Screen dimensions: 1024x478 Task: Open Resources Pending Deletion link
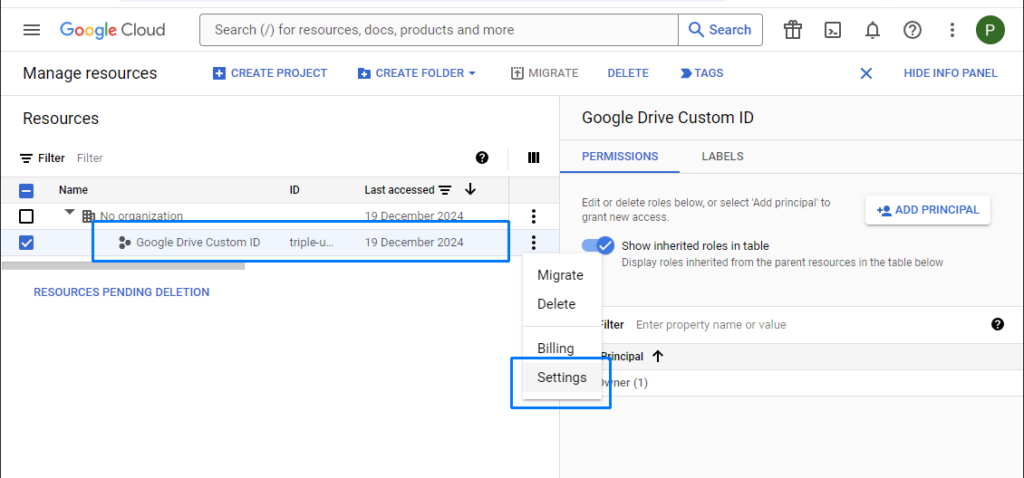(x=122, y=292)
